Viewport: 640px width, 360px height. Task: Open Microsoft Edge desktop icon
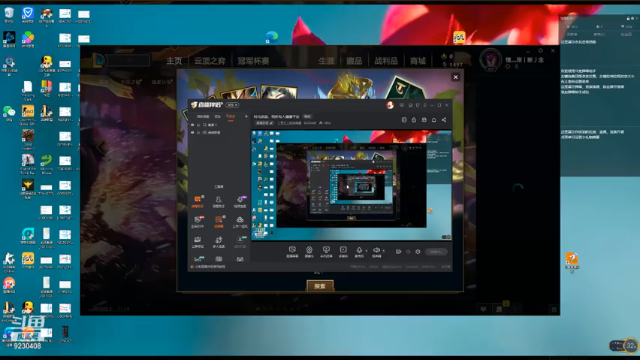(271, 38)
